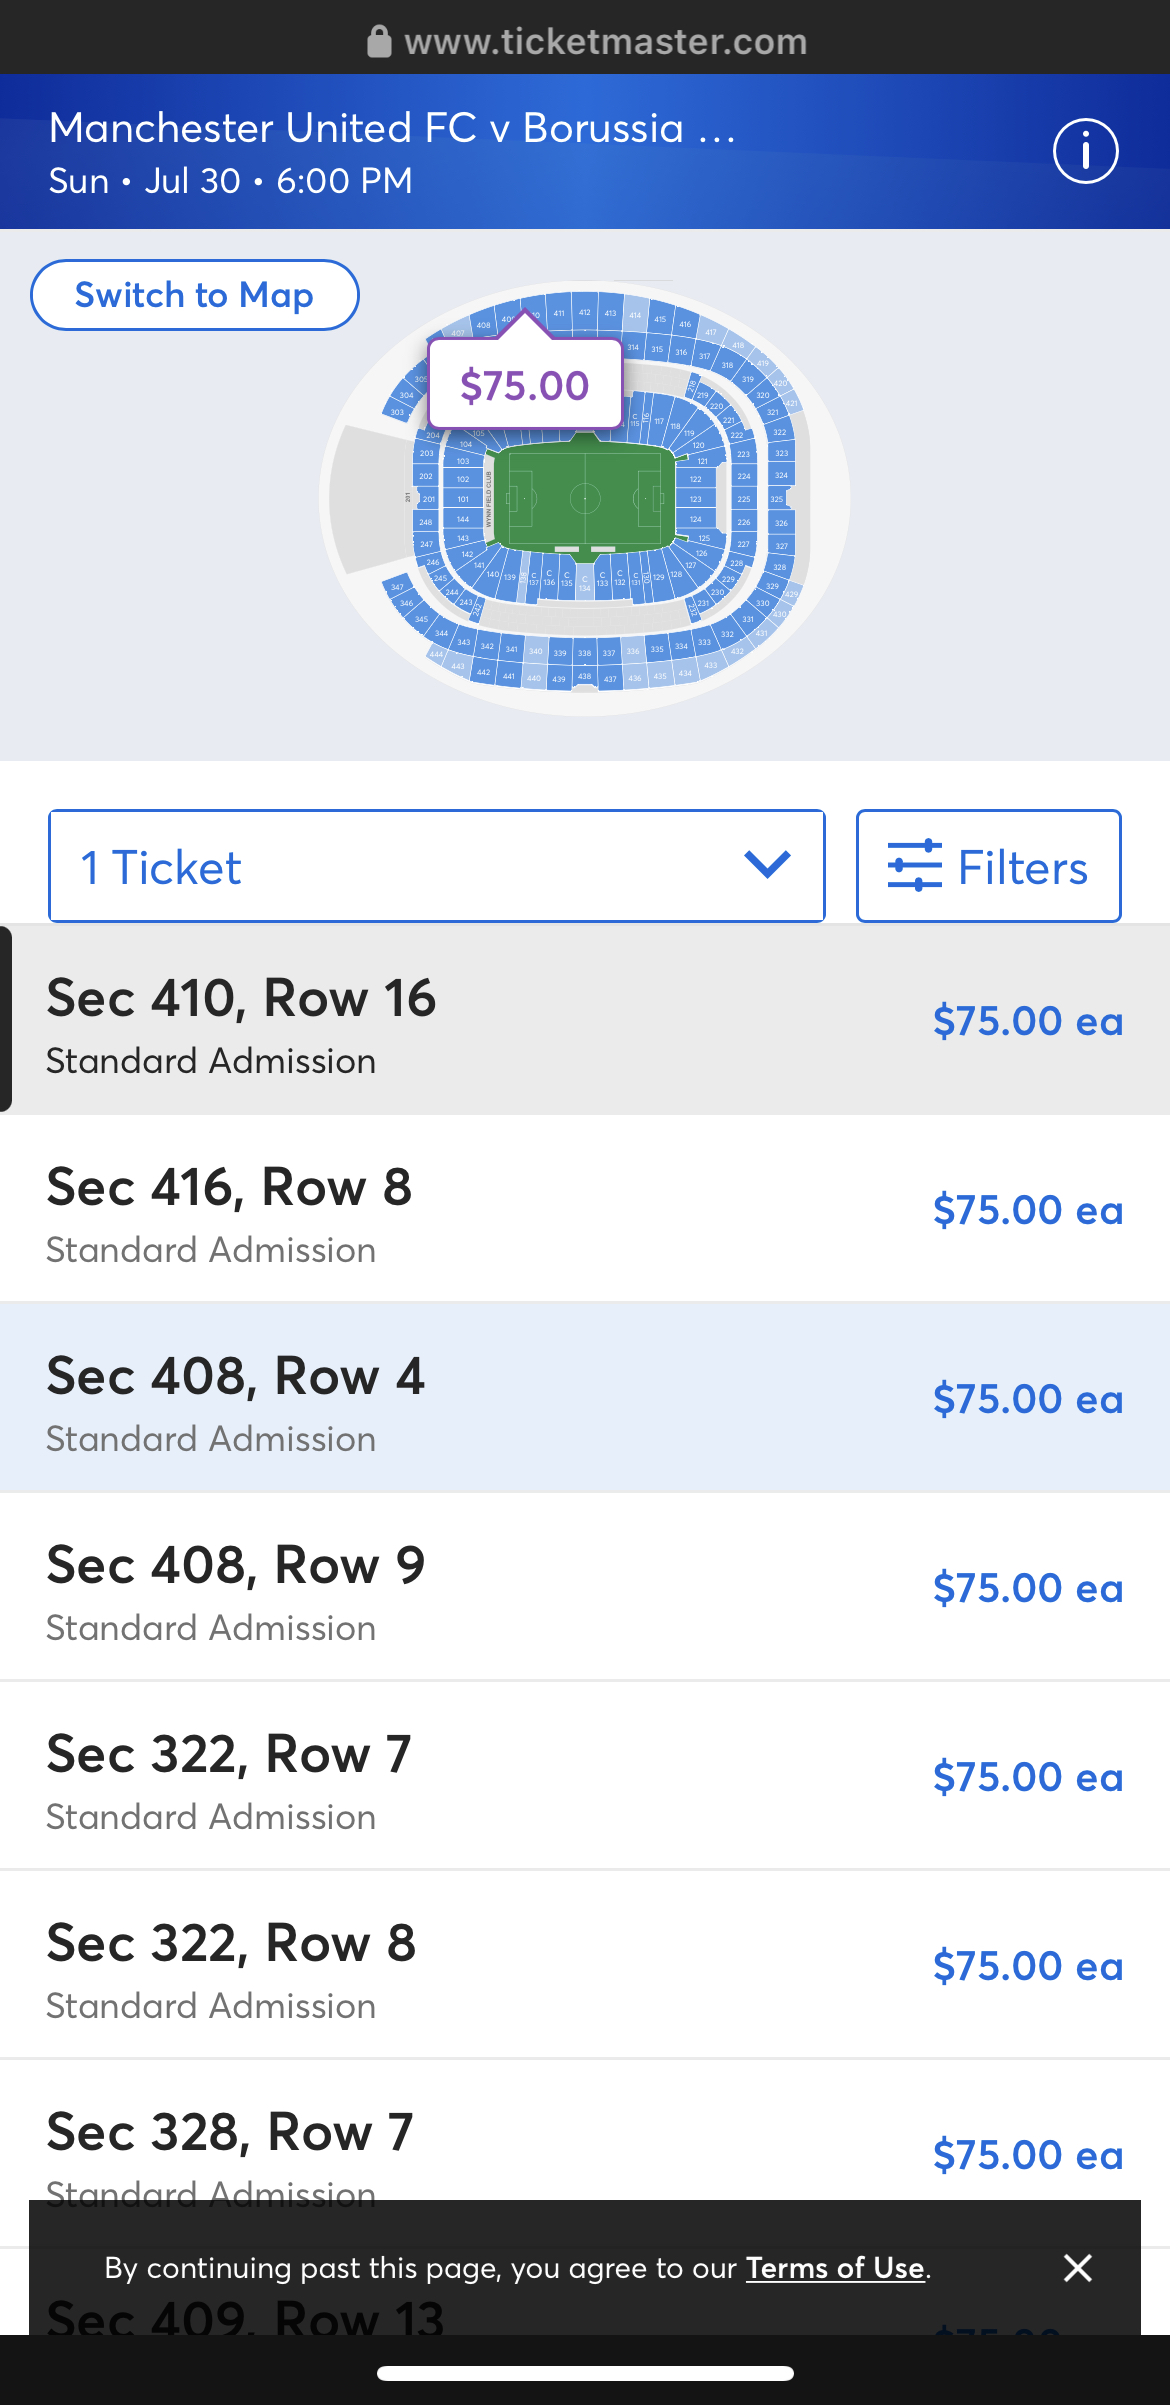Click Switch to Map button
The width and height of the screenshot is (1170, 2405).
(x=194, y=295)
